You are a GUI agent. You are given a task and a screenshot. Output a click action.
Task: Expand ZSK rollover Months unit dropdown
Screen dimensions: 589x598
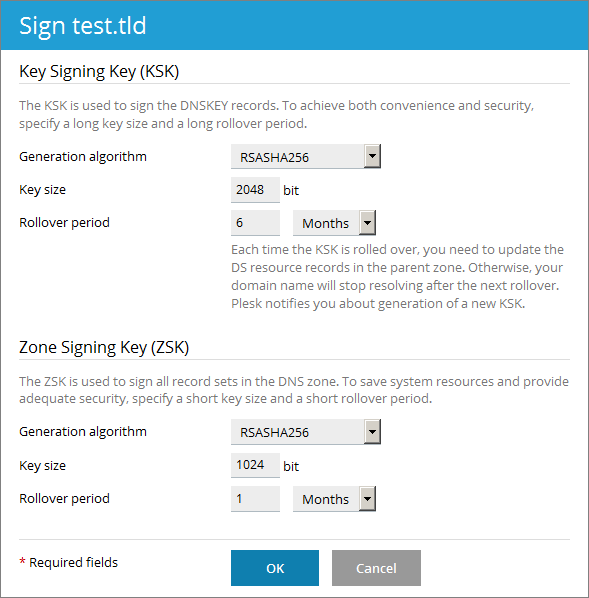click(x=334, y=498)
